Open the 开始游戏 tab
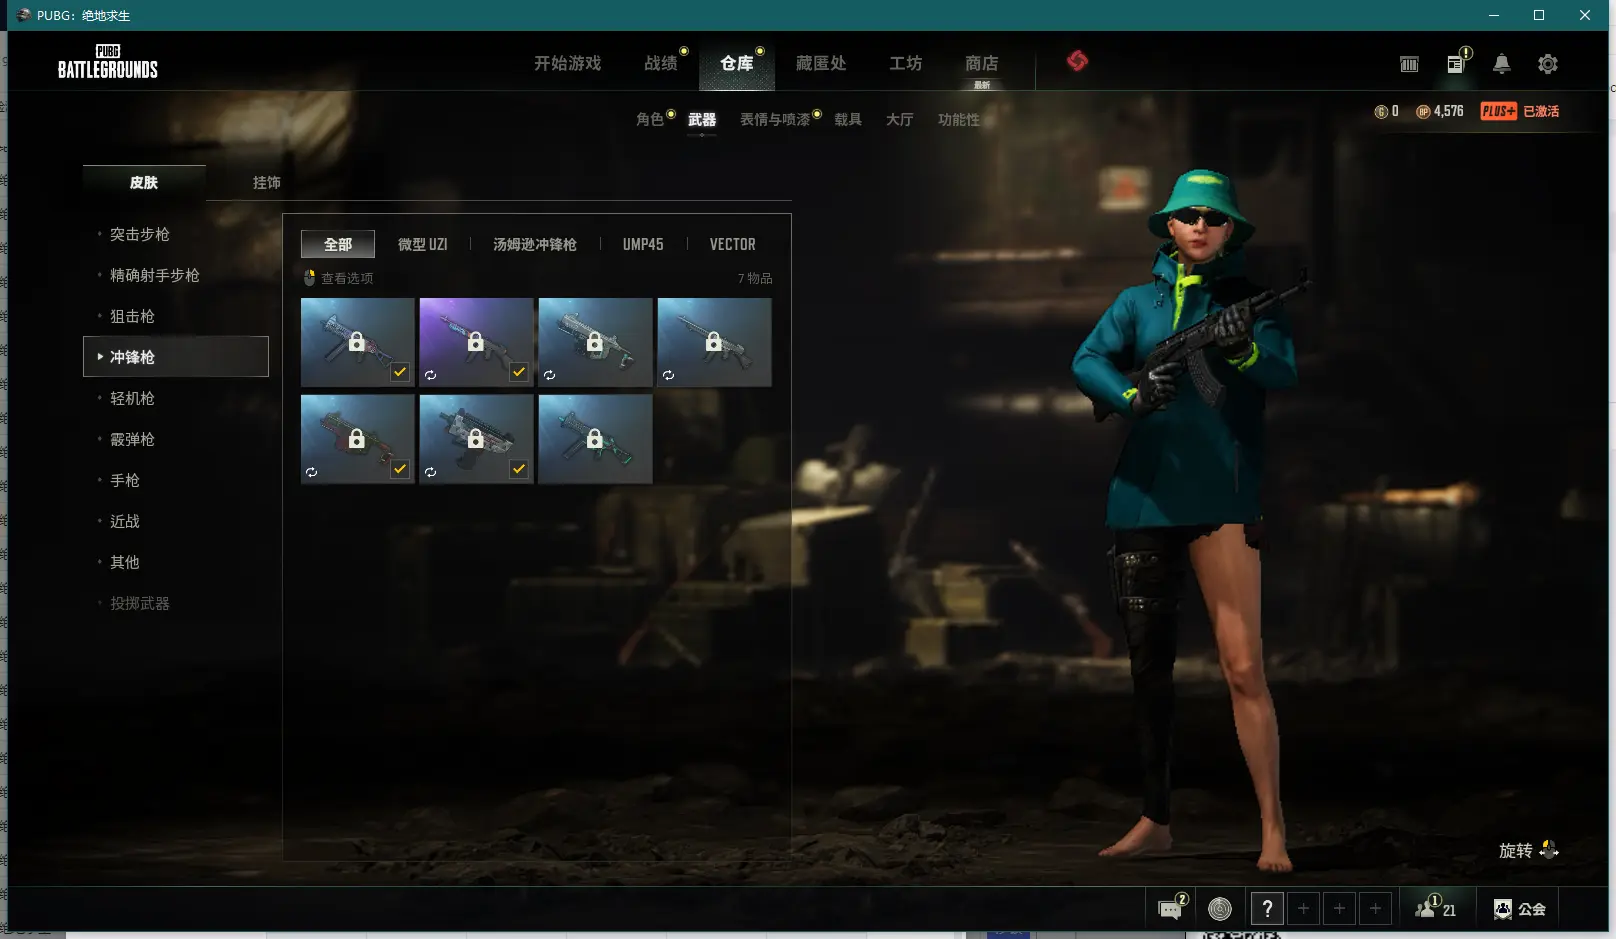 [x=567, y=63]
